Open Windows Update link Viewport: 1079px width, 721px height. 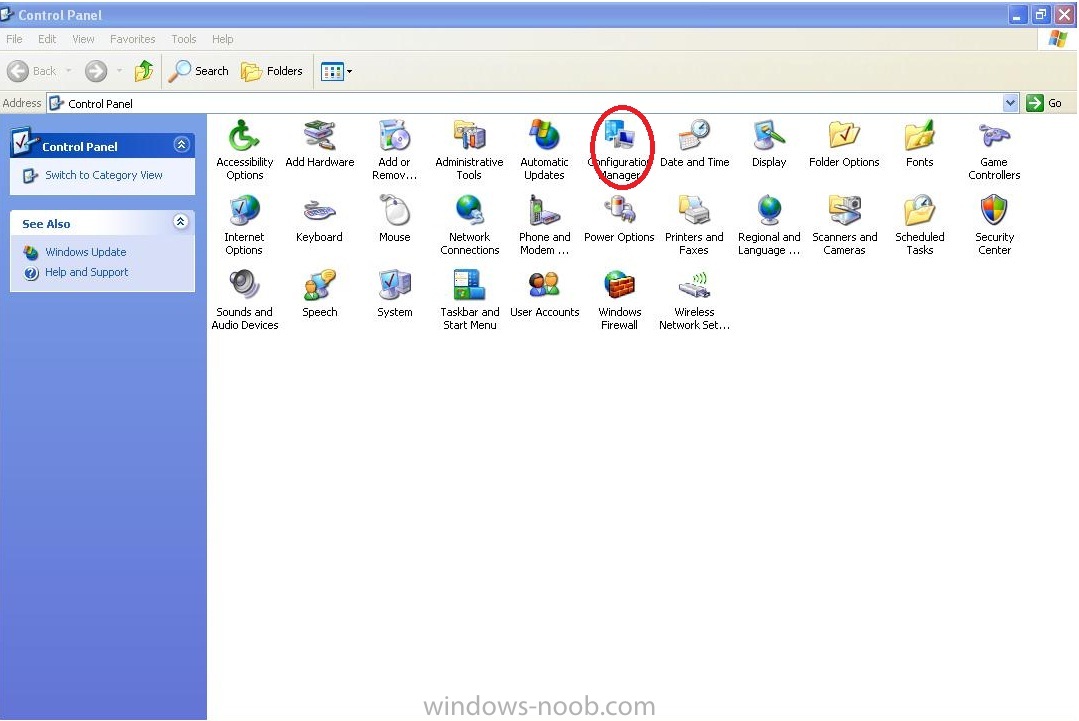(85, 252)
